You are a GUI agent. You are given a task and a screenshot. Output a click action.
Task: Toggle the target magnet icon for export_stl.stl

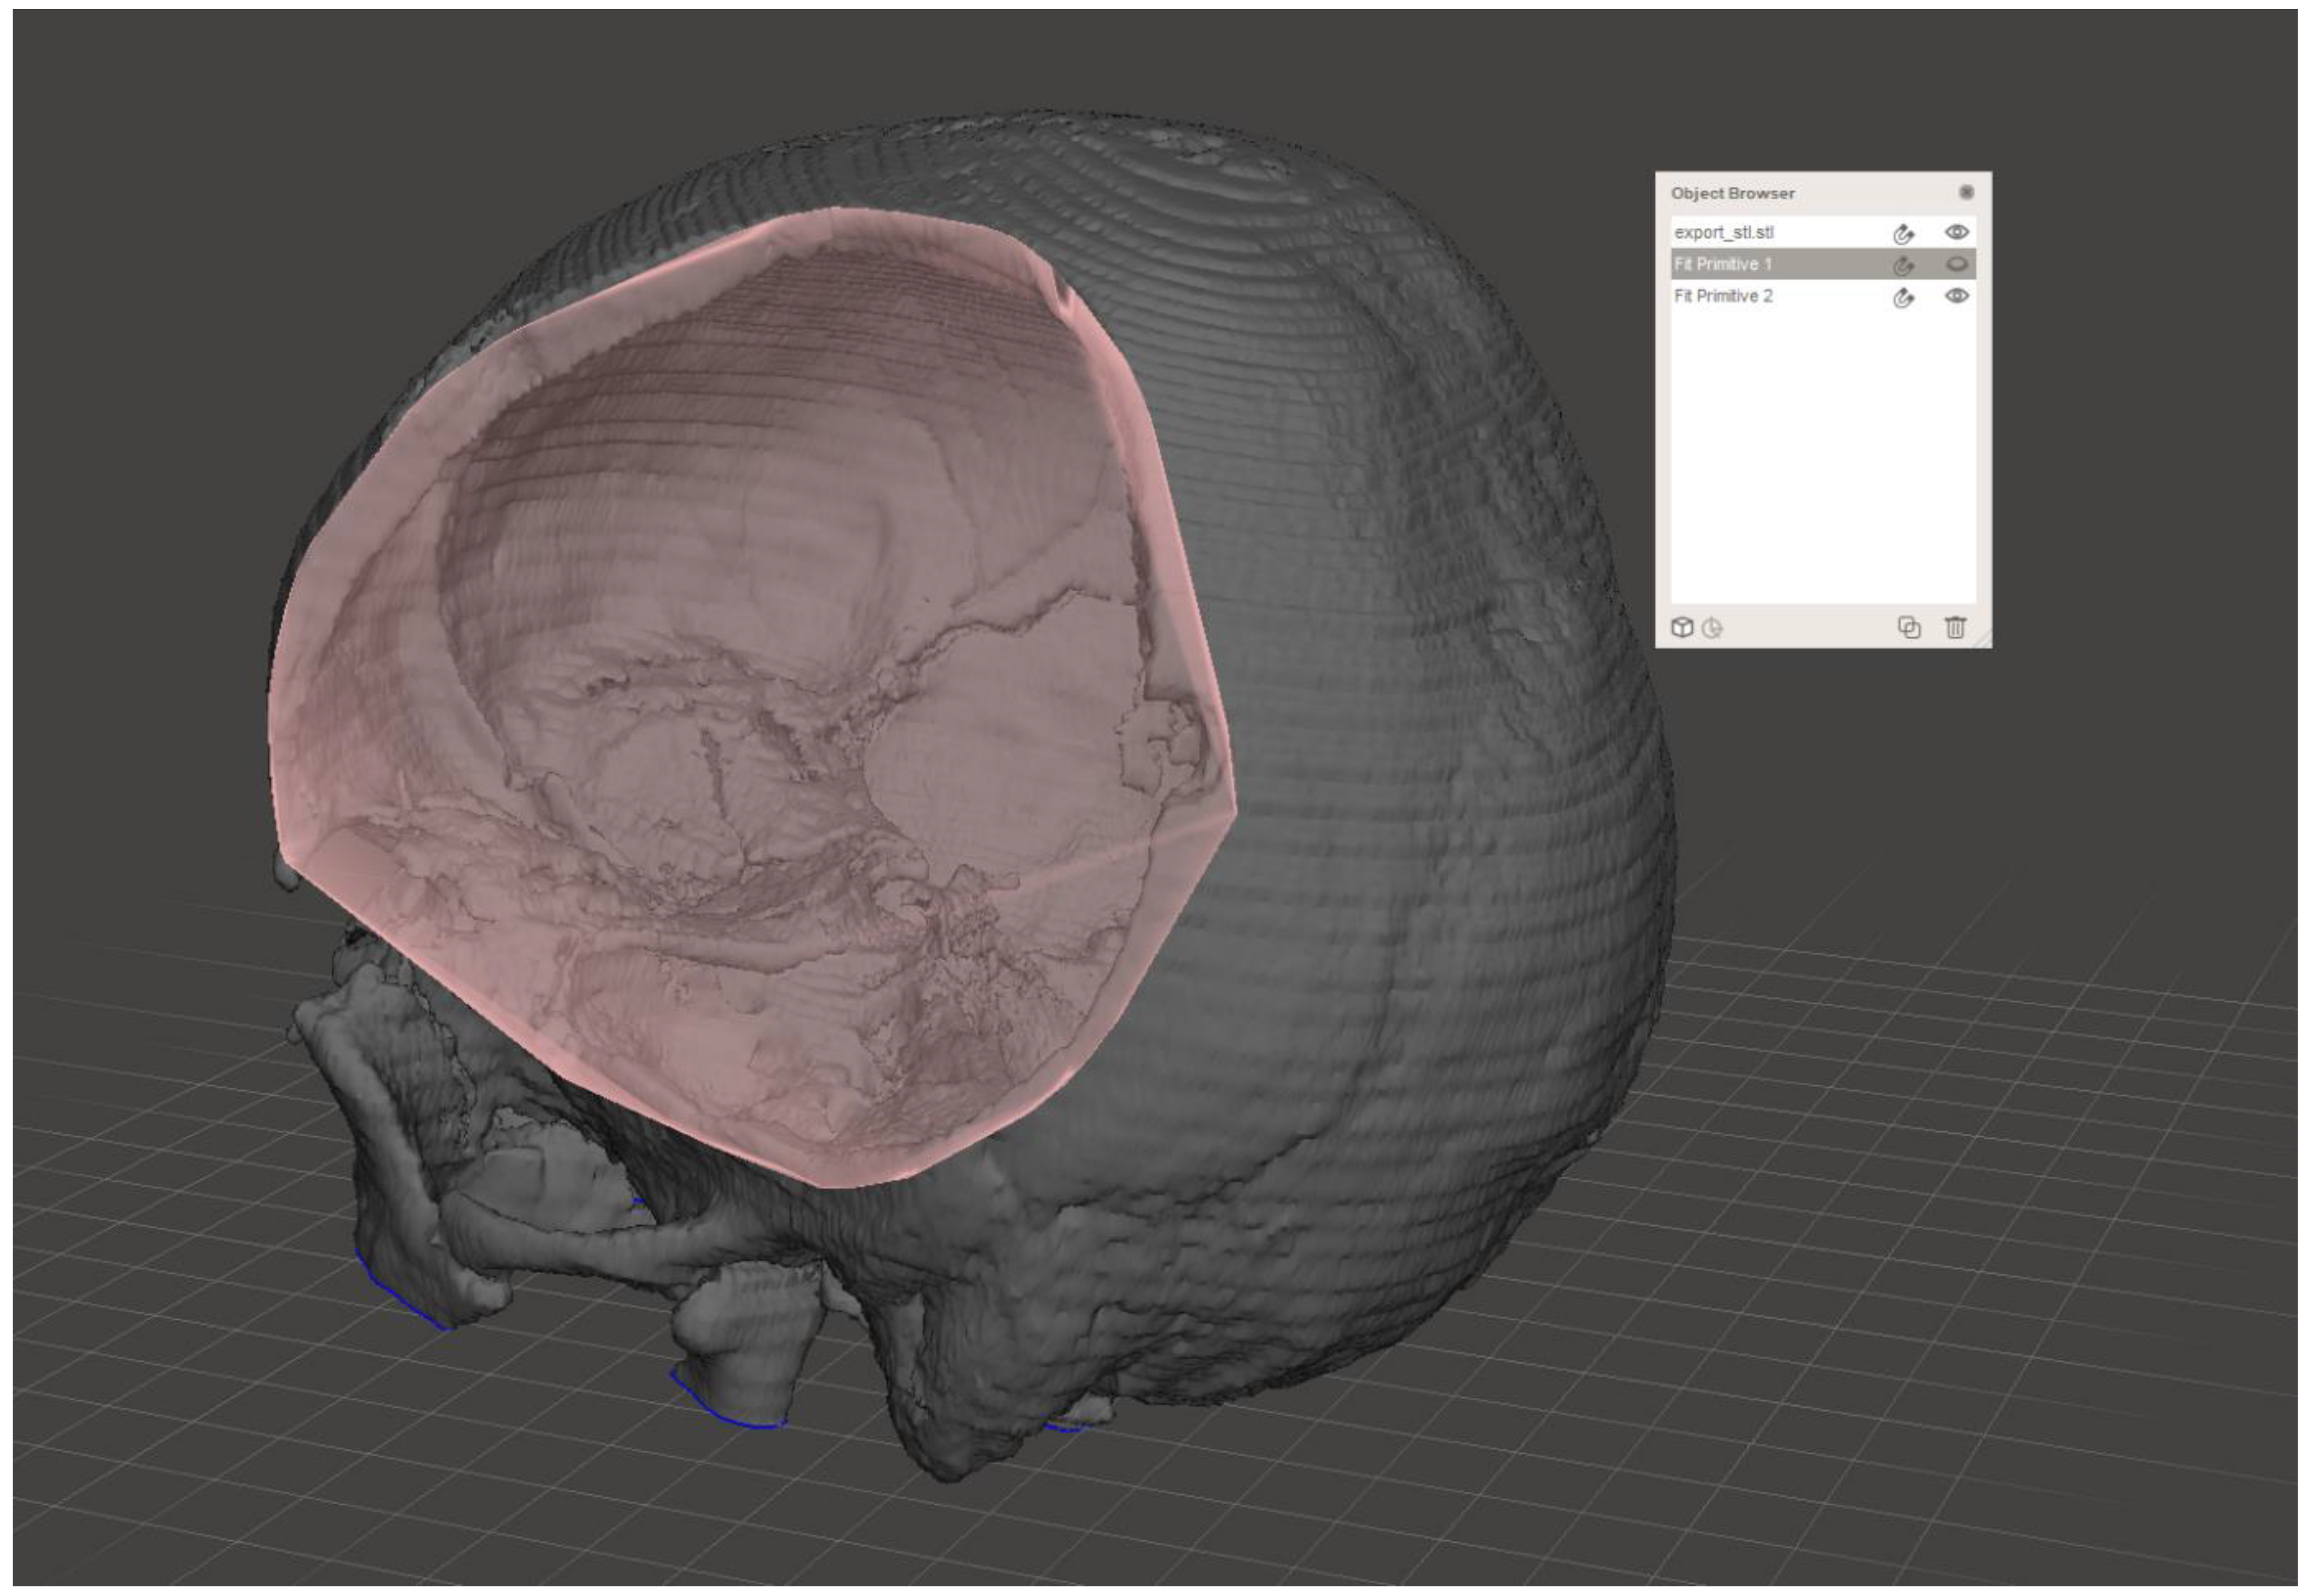[x=1903, y=234]
